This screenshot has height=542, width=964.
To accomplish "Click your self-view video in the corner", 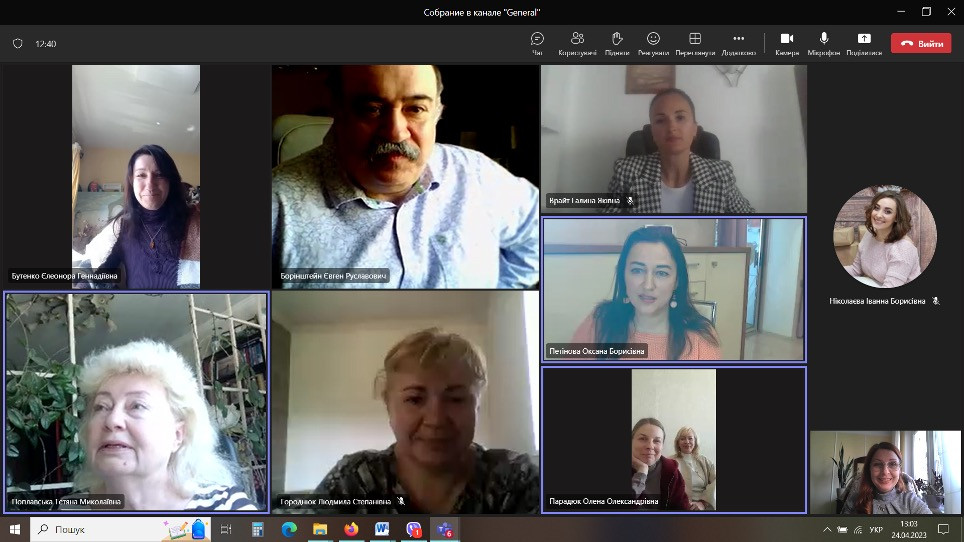I will pos(885,472).
